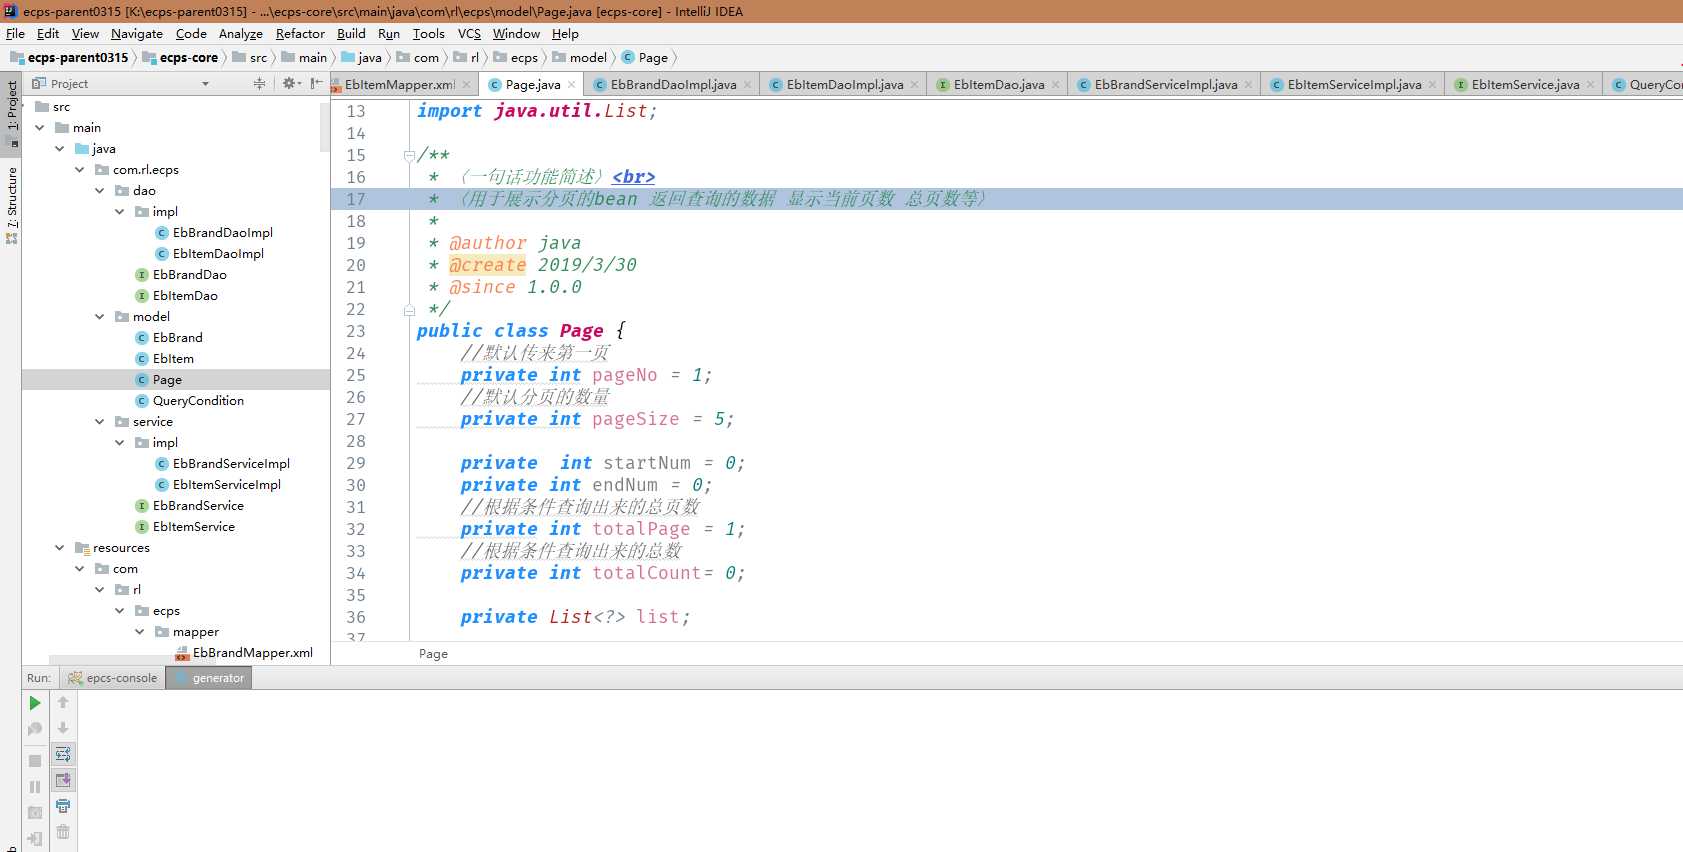Click the @create tag in Javadoc
1683x852 pixels.
click(487, 265)
